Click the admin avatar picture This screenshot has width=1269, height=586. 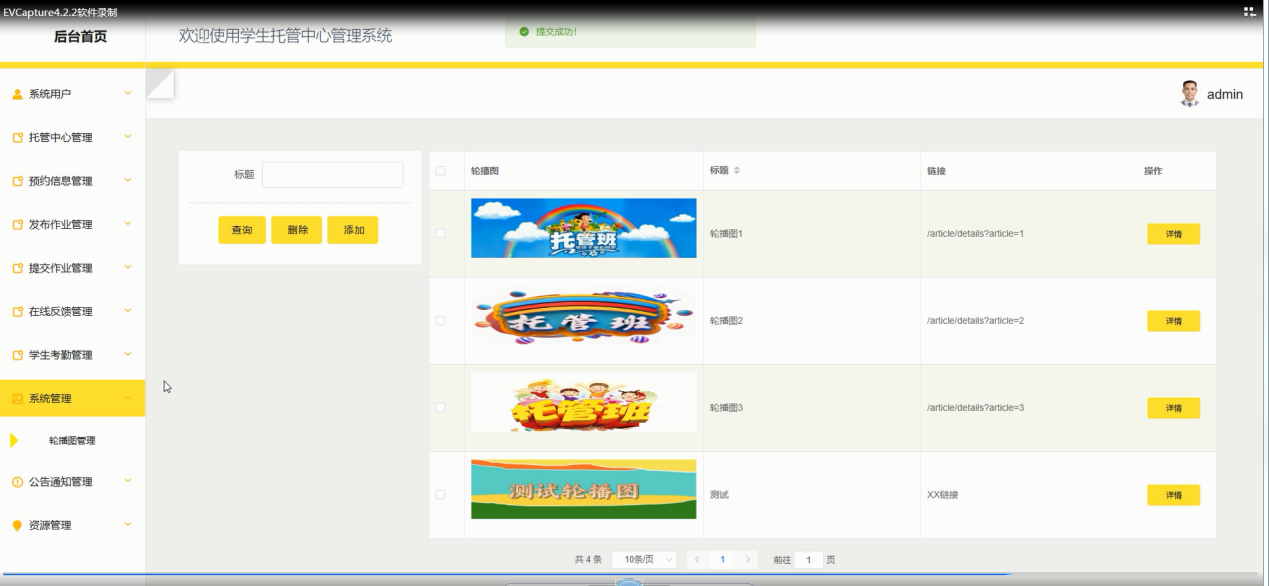1189,94
